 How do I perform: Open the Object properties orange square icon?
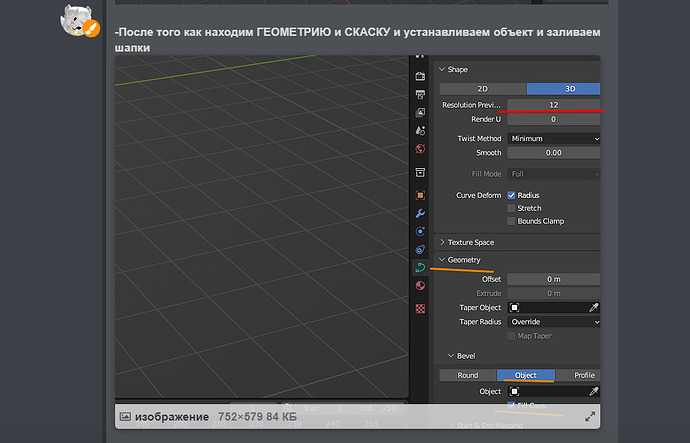coord(420,195)
